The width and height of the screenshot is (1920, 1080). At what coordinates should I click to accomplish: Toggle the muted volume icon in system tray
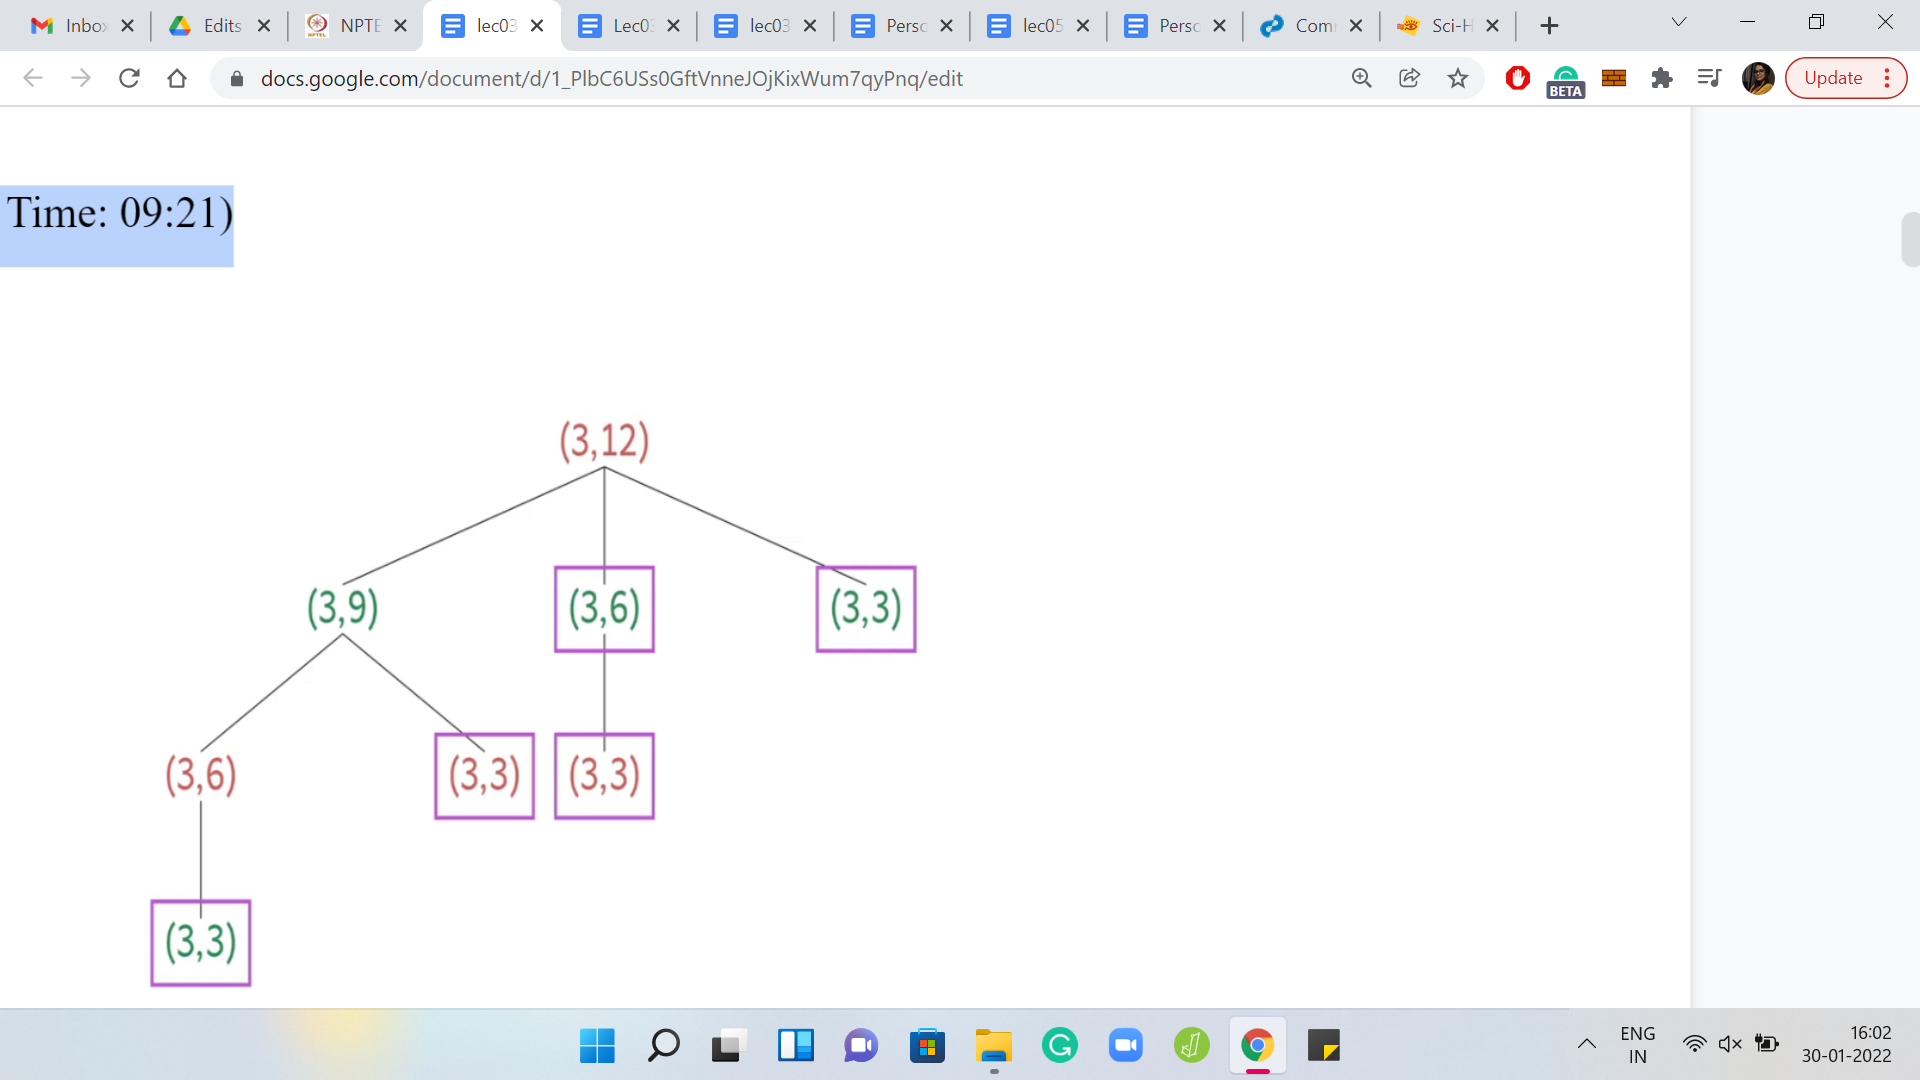[1730, 1044]
